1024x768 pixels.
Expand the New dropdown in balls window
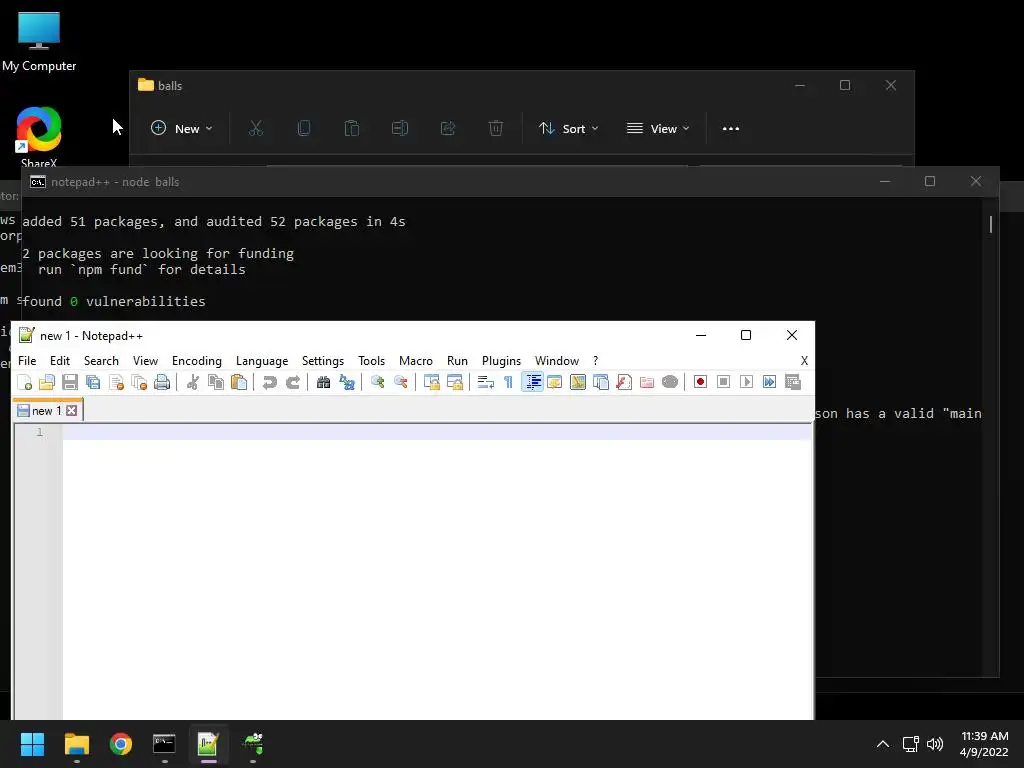coord(182,129)
